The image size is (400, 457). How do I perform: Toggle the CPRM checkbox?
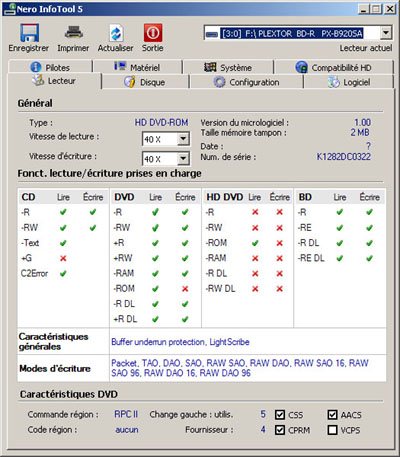tap(280, 430)
